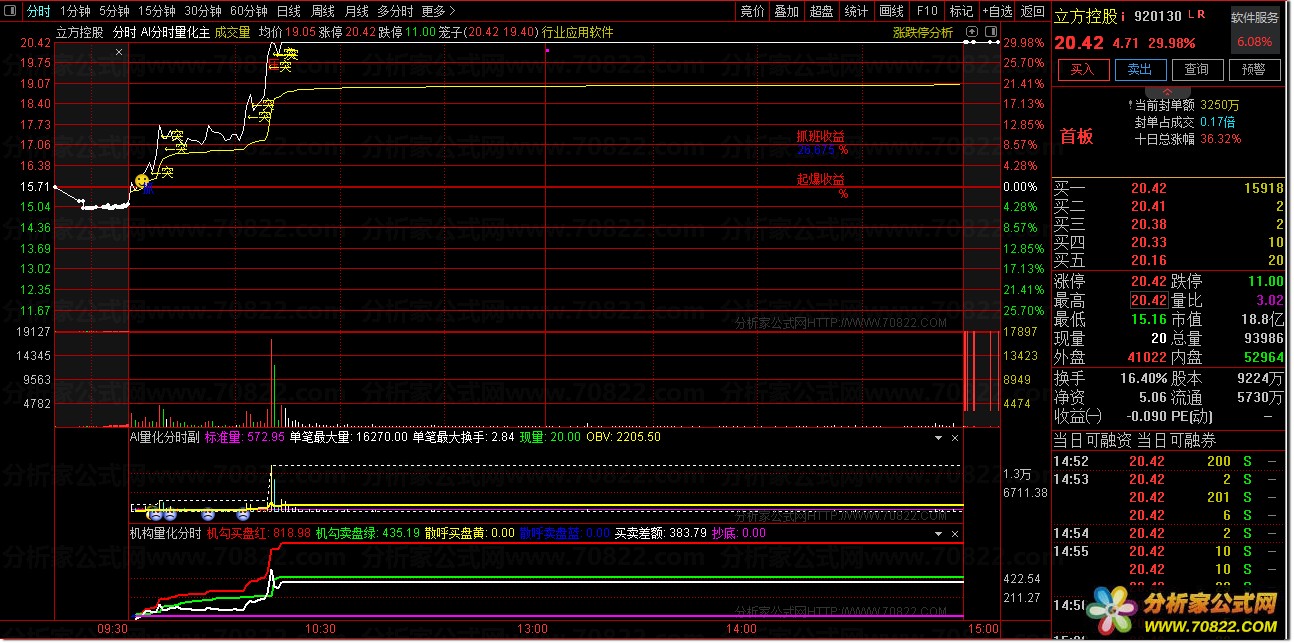Click the 14:52 trade tick row
This screenshot has height=643, width=1294.
[1168, 461]
